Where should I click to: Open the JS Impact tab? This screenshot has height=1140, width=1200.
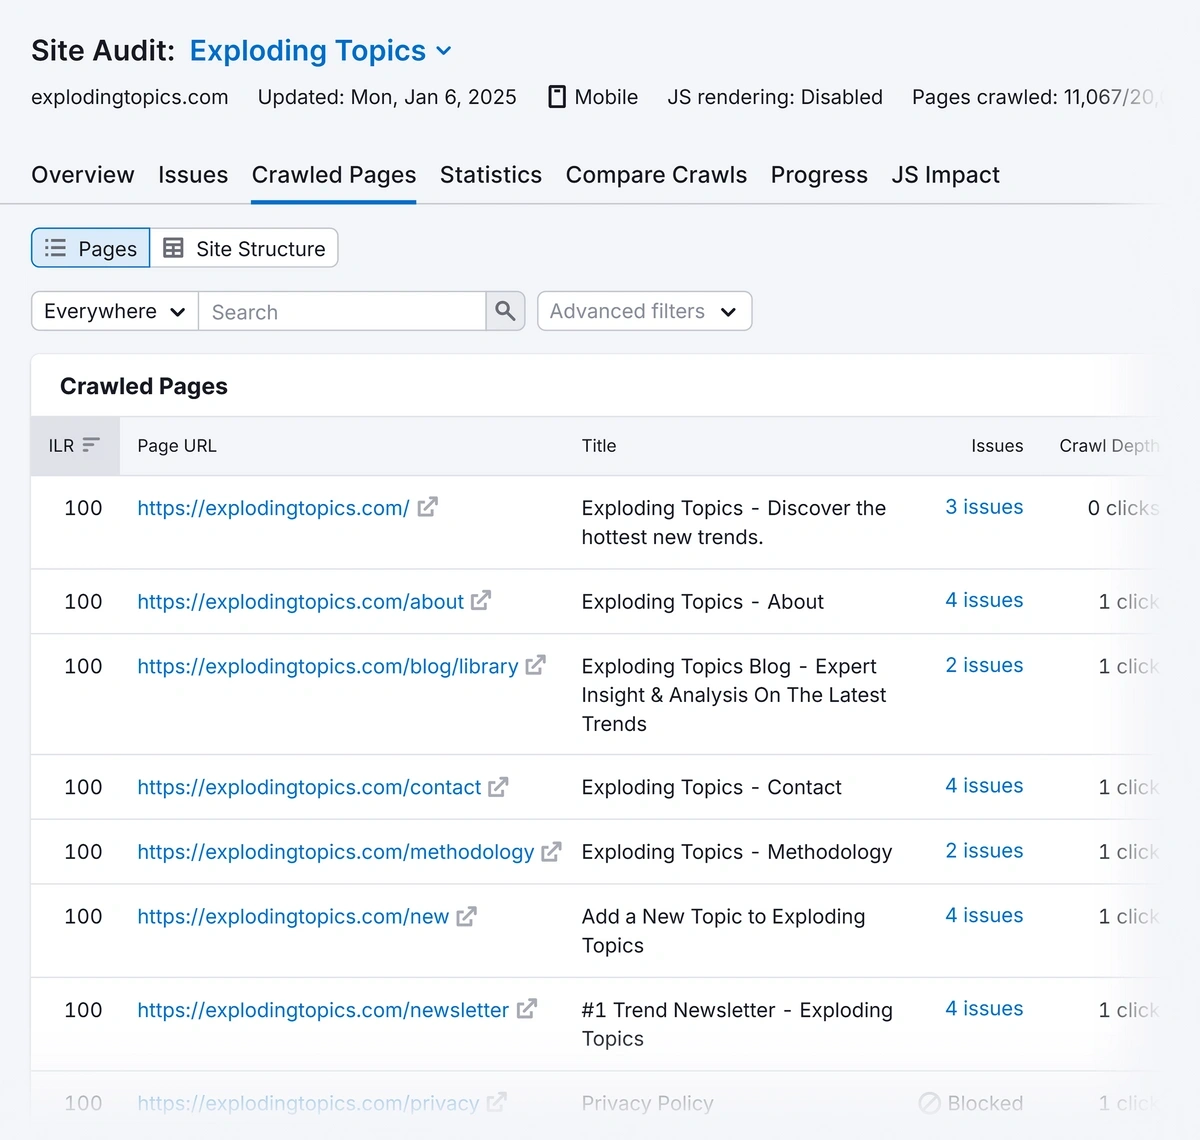(945, 175)
